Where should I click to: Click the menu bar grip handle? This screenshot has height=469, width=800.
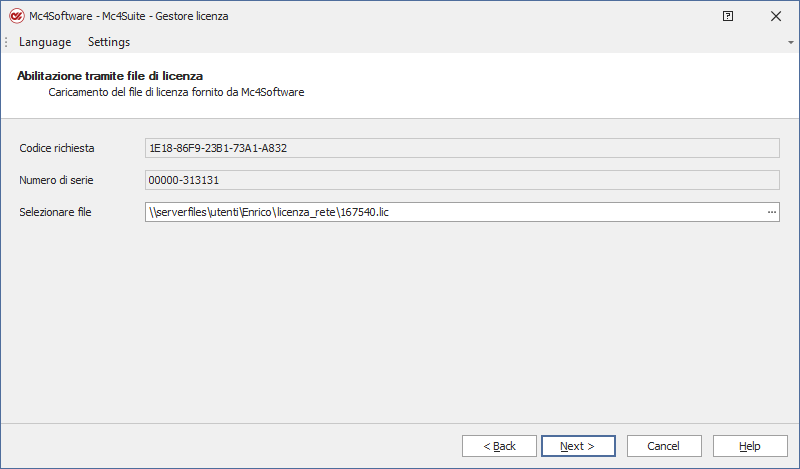pyautogui.click(x=7, y=42)
